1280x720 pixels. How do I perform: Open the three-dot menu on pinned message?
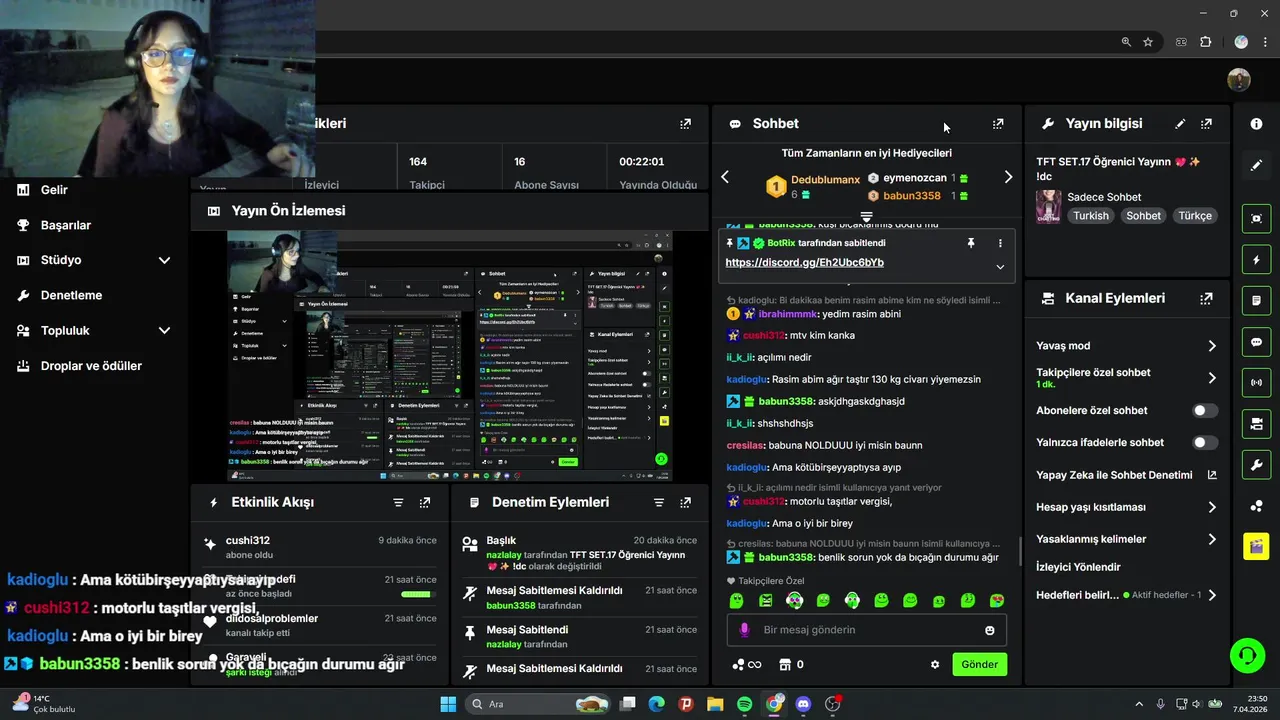click(x=999, y=243)
